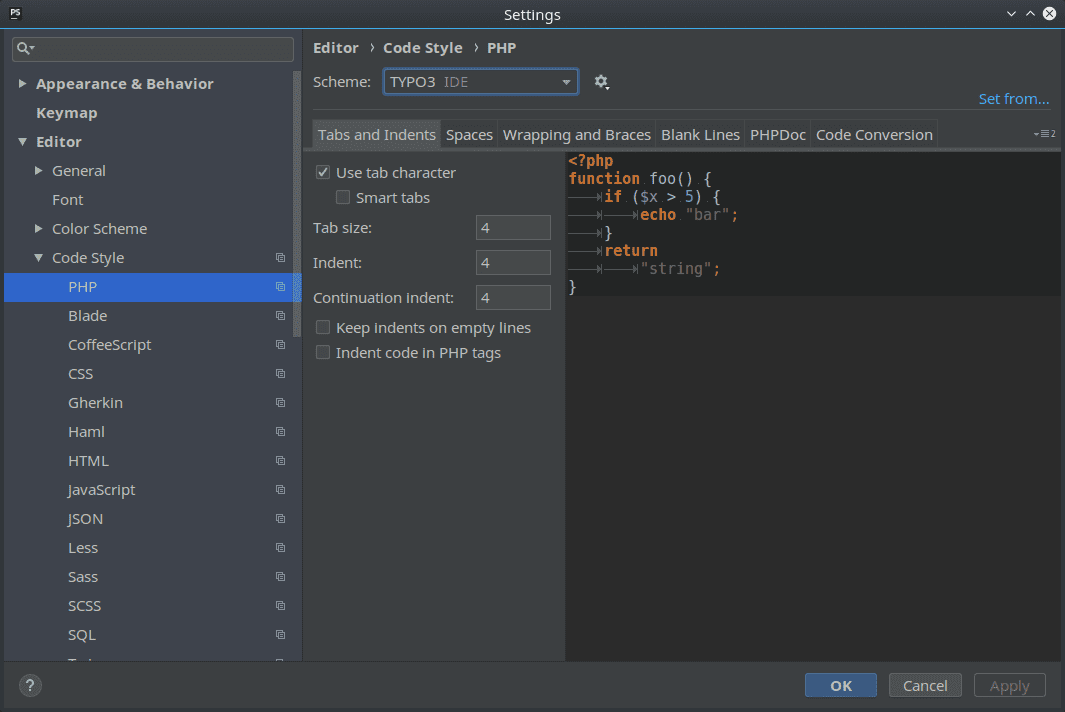Click the Continuation indent input field
Viewport: 1065px width, 712px height.
(x=513, y=298)
